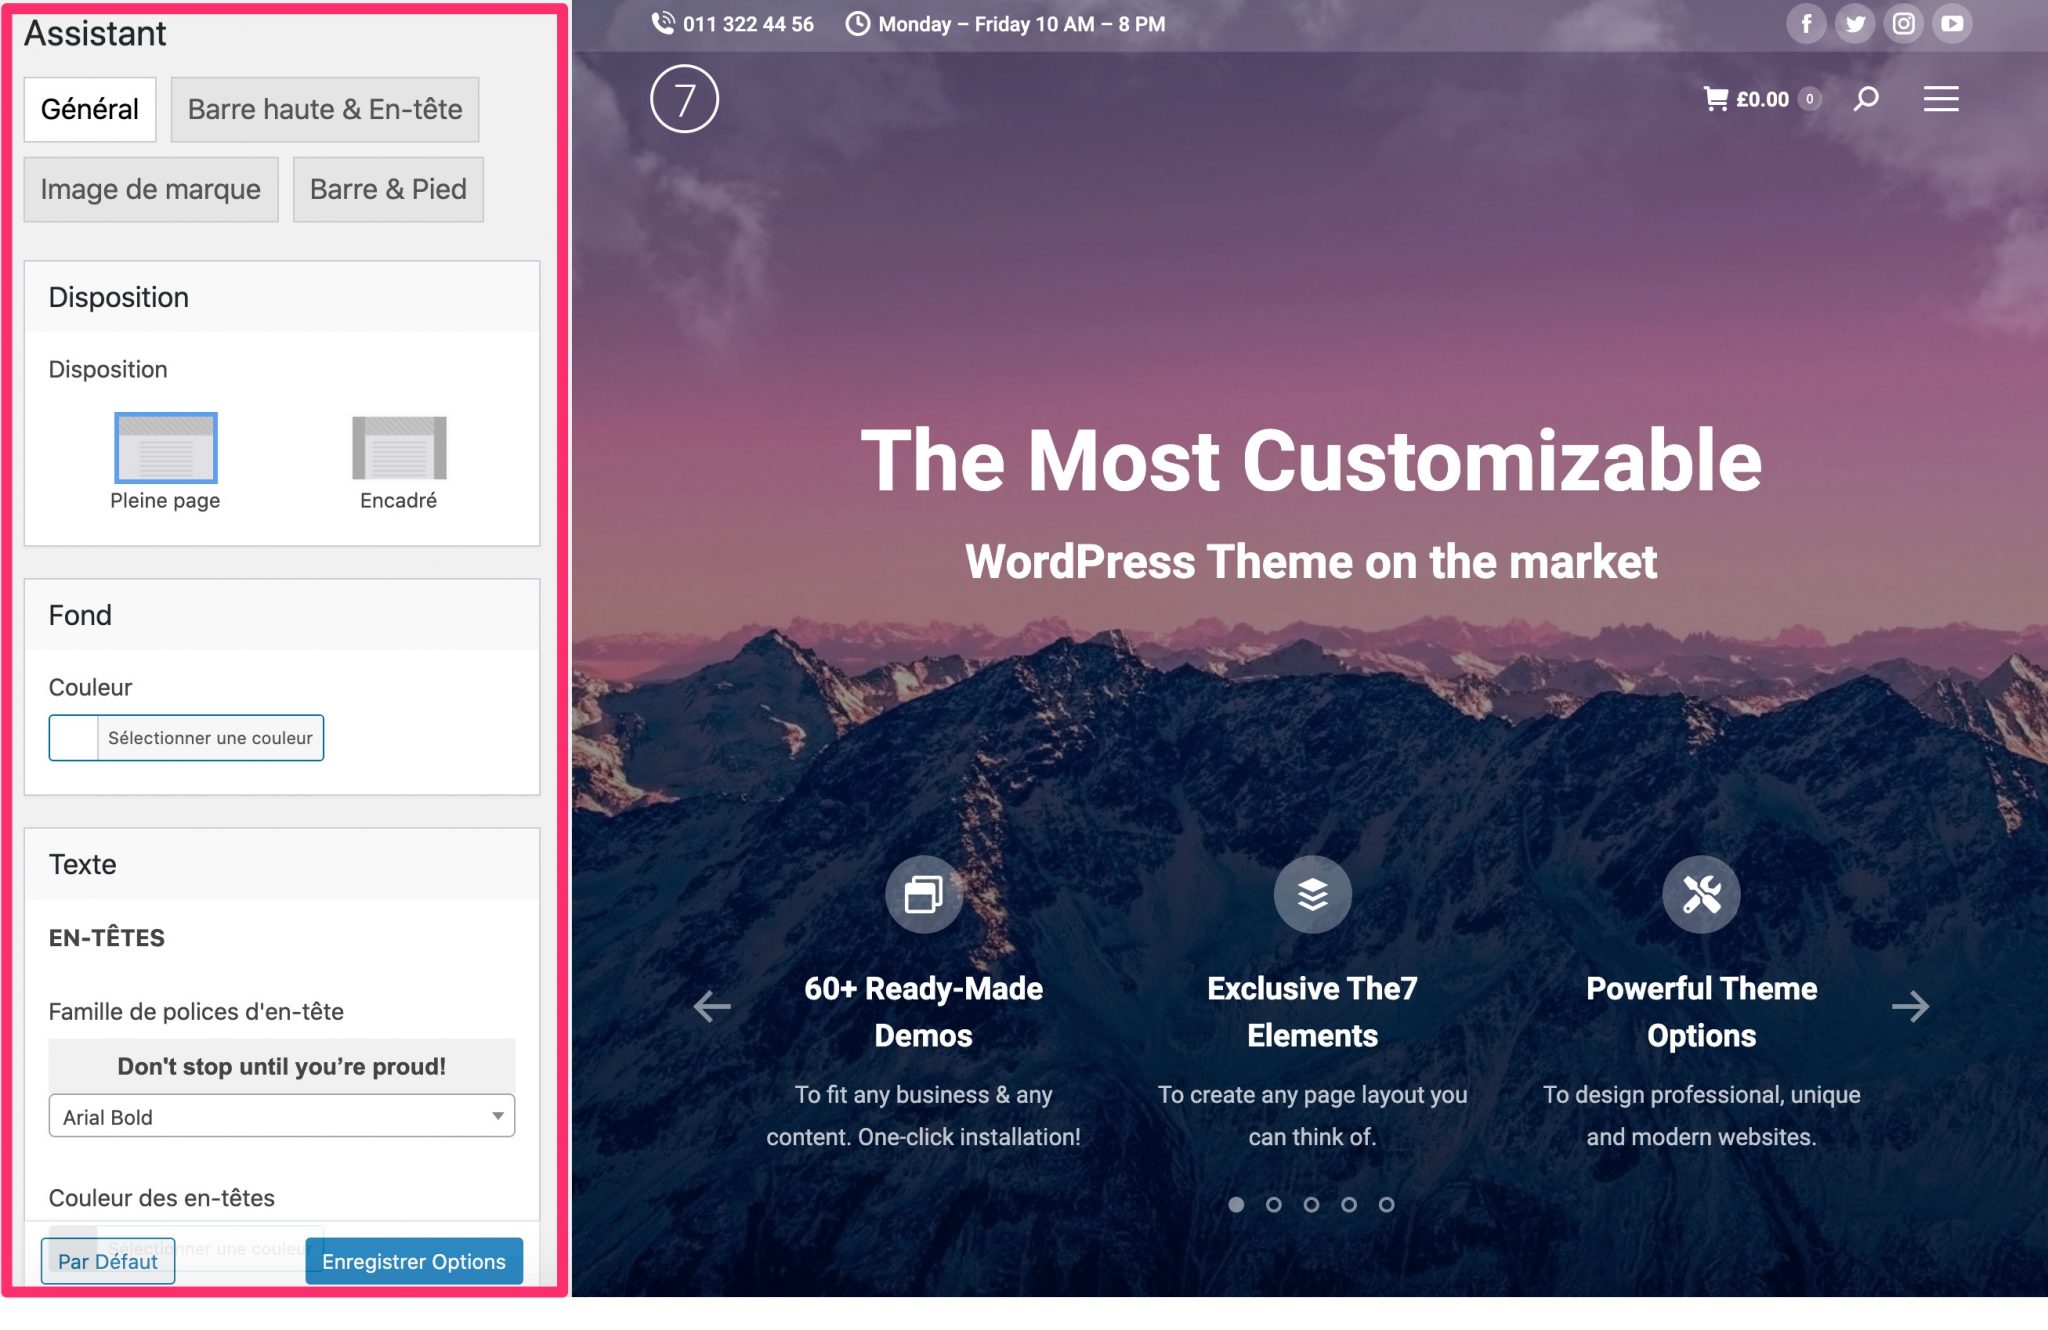Click the circled 7 site logo
Screen dimensions: 2048x1330
point(684,99)
